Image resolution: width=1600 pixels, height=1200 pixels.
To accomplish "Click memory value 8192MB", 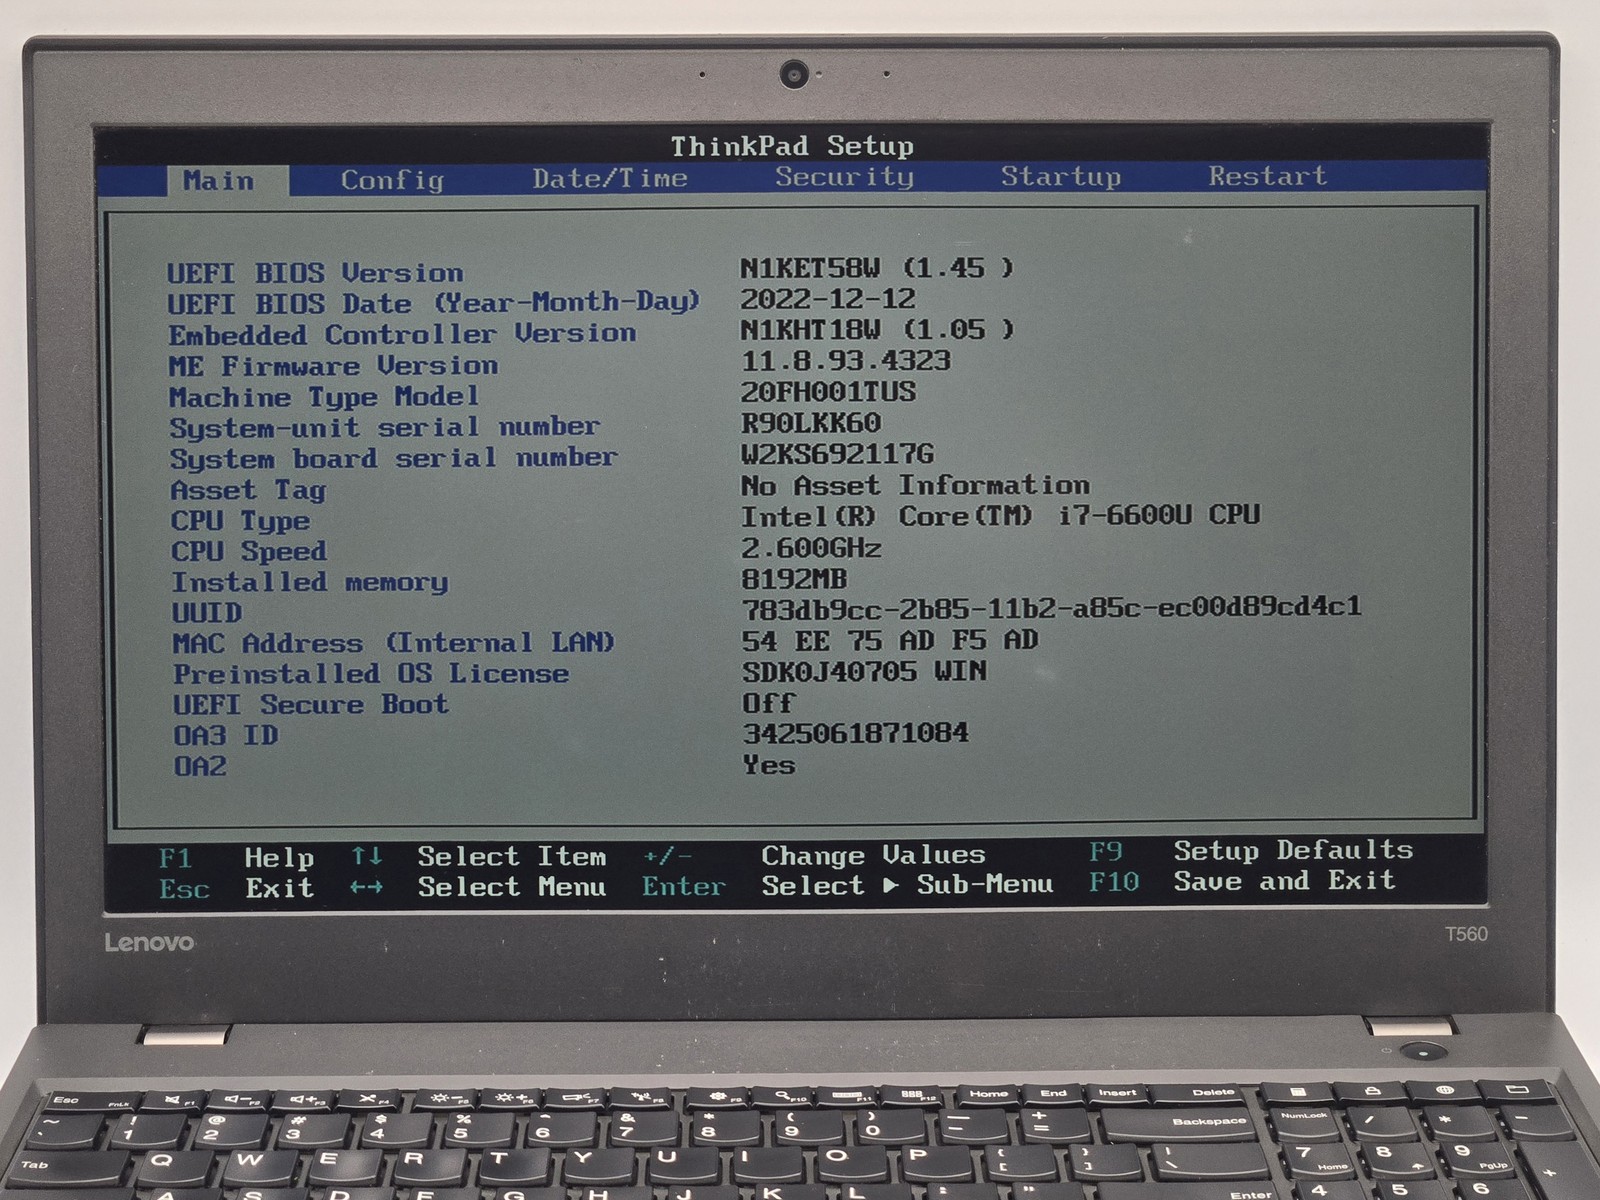I will pos(794,579).
